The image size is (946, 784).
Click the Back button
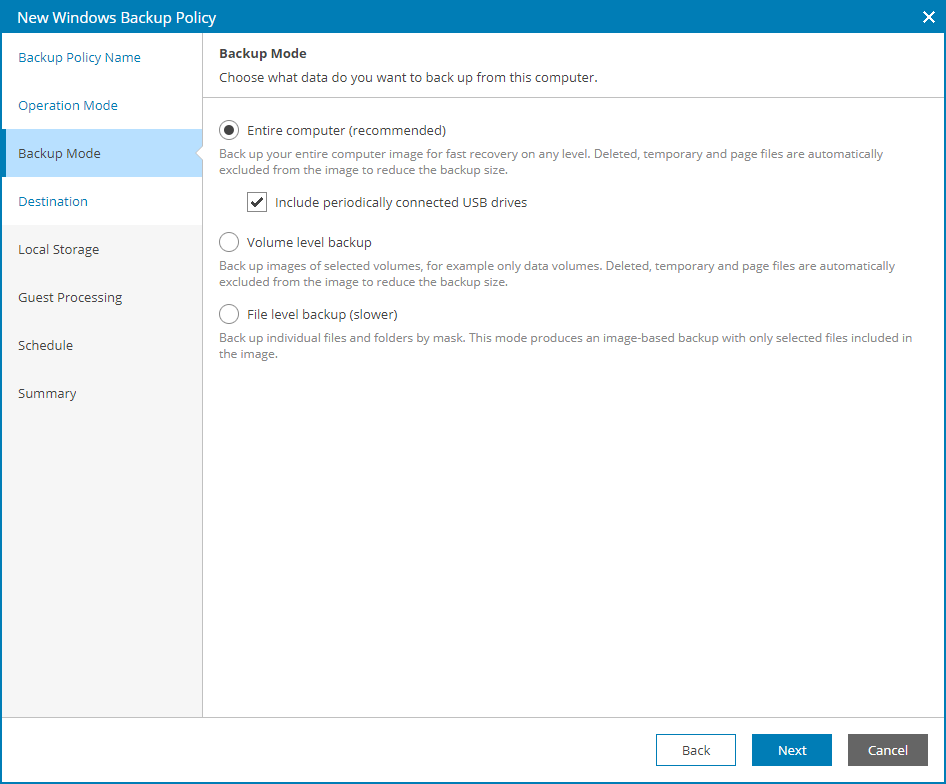[696, 750]
